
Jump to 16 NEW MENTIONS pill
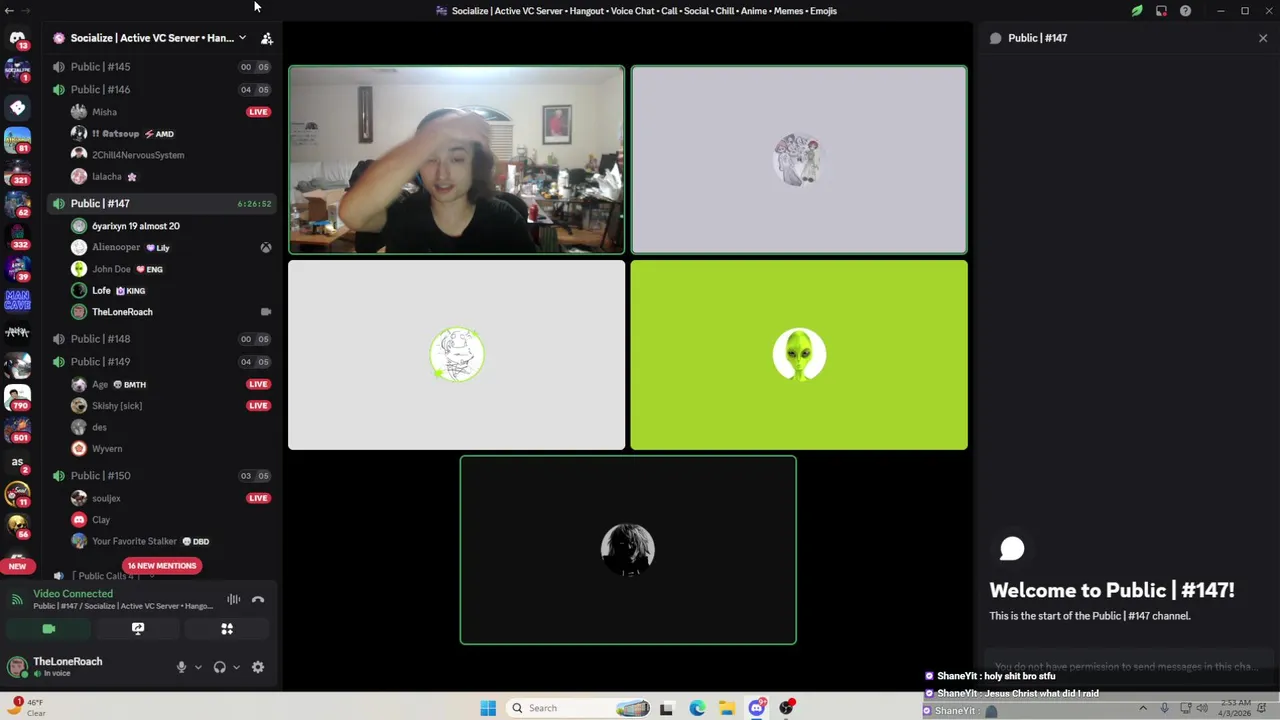point(162,566)
